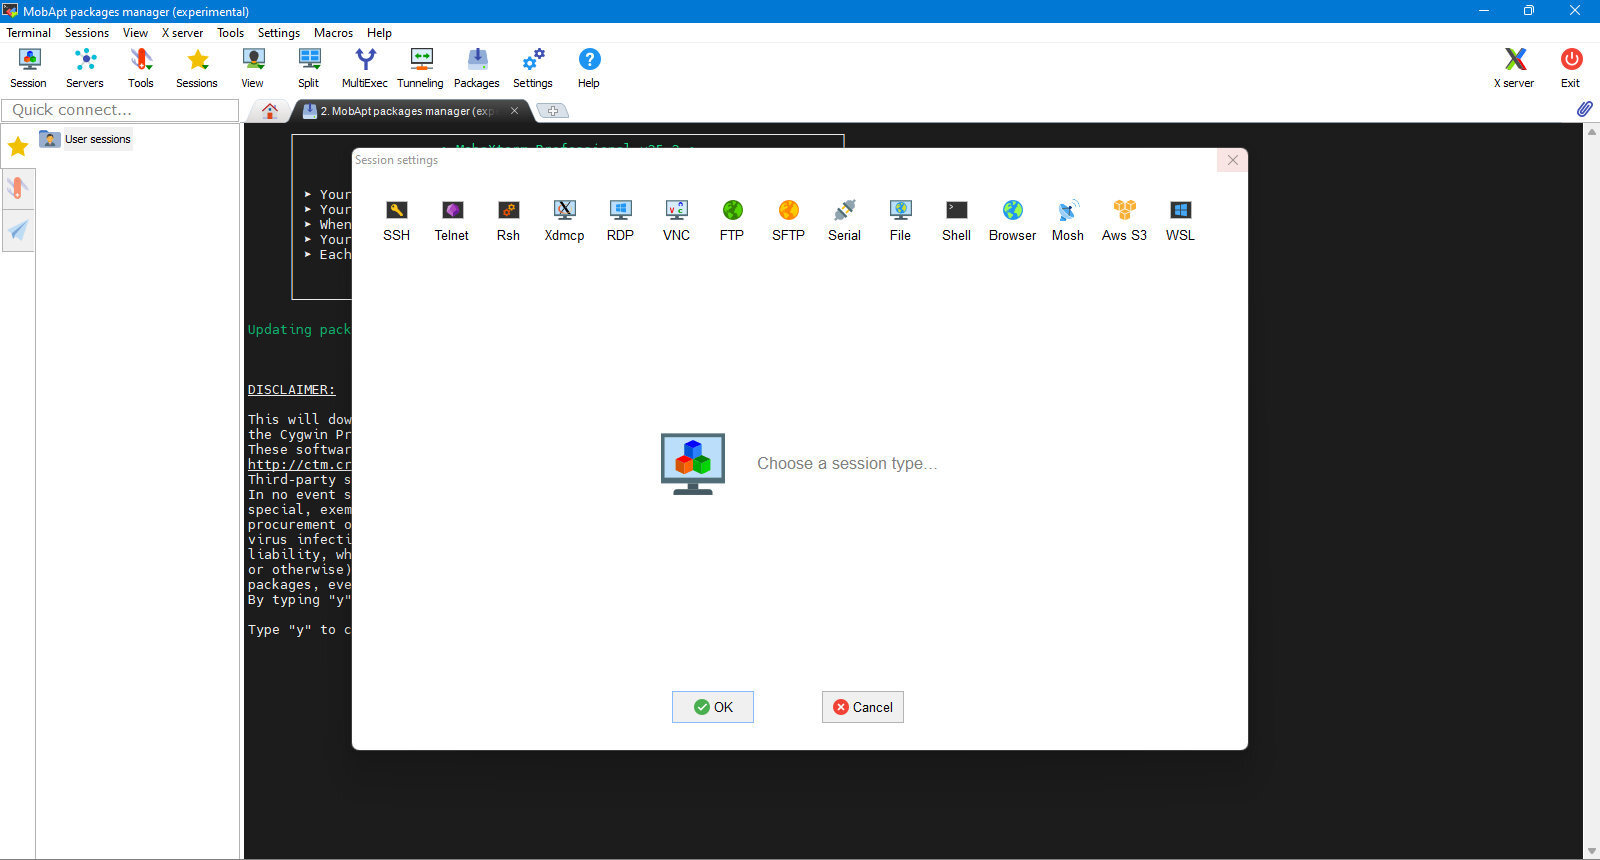
Task: Open the Tunneling tool
Action: (421, 69)
